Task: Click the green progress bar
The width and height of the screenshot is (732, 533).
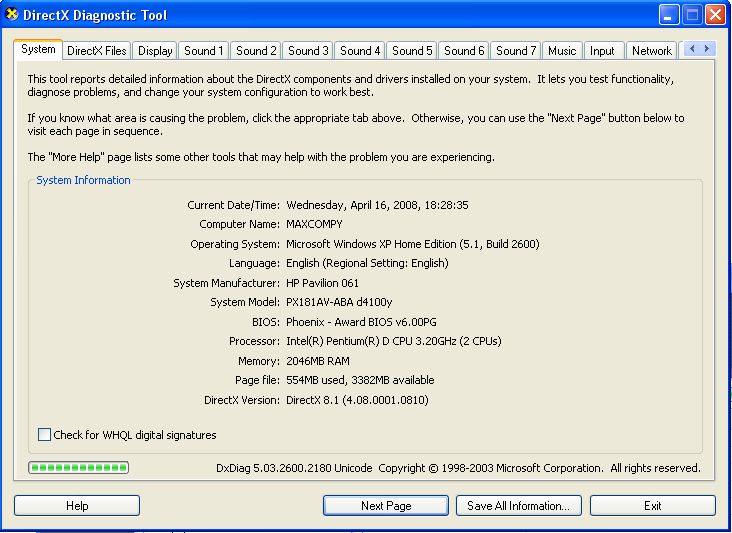Action: coord(79,467)
